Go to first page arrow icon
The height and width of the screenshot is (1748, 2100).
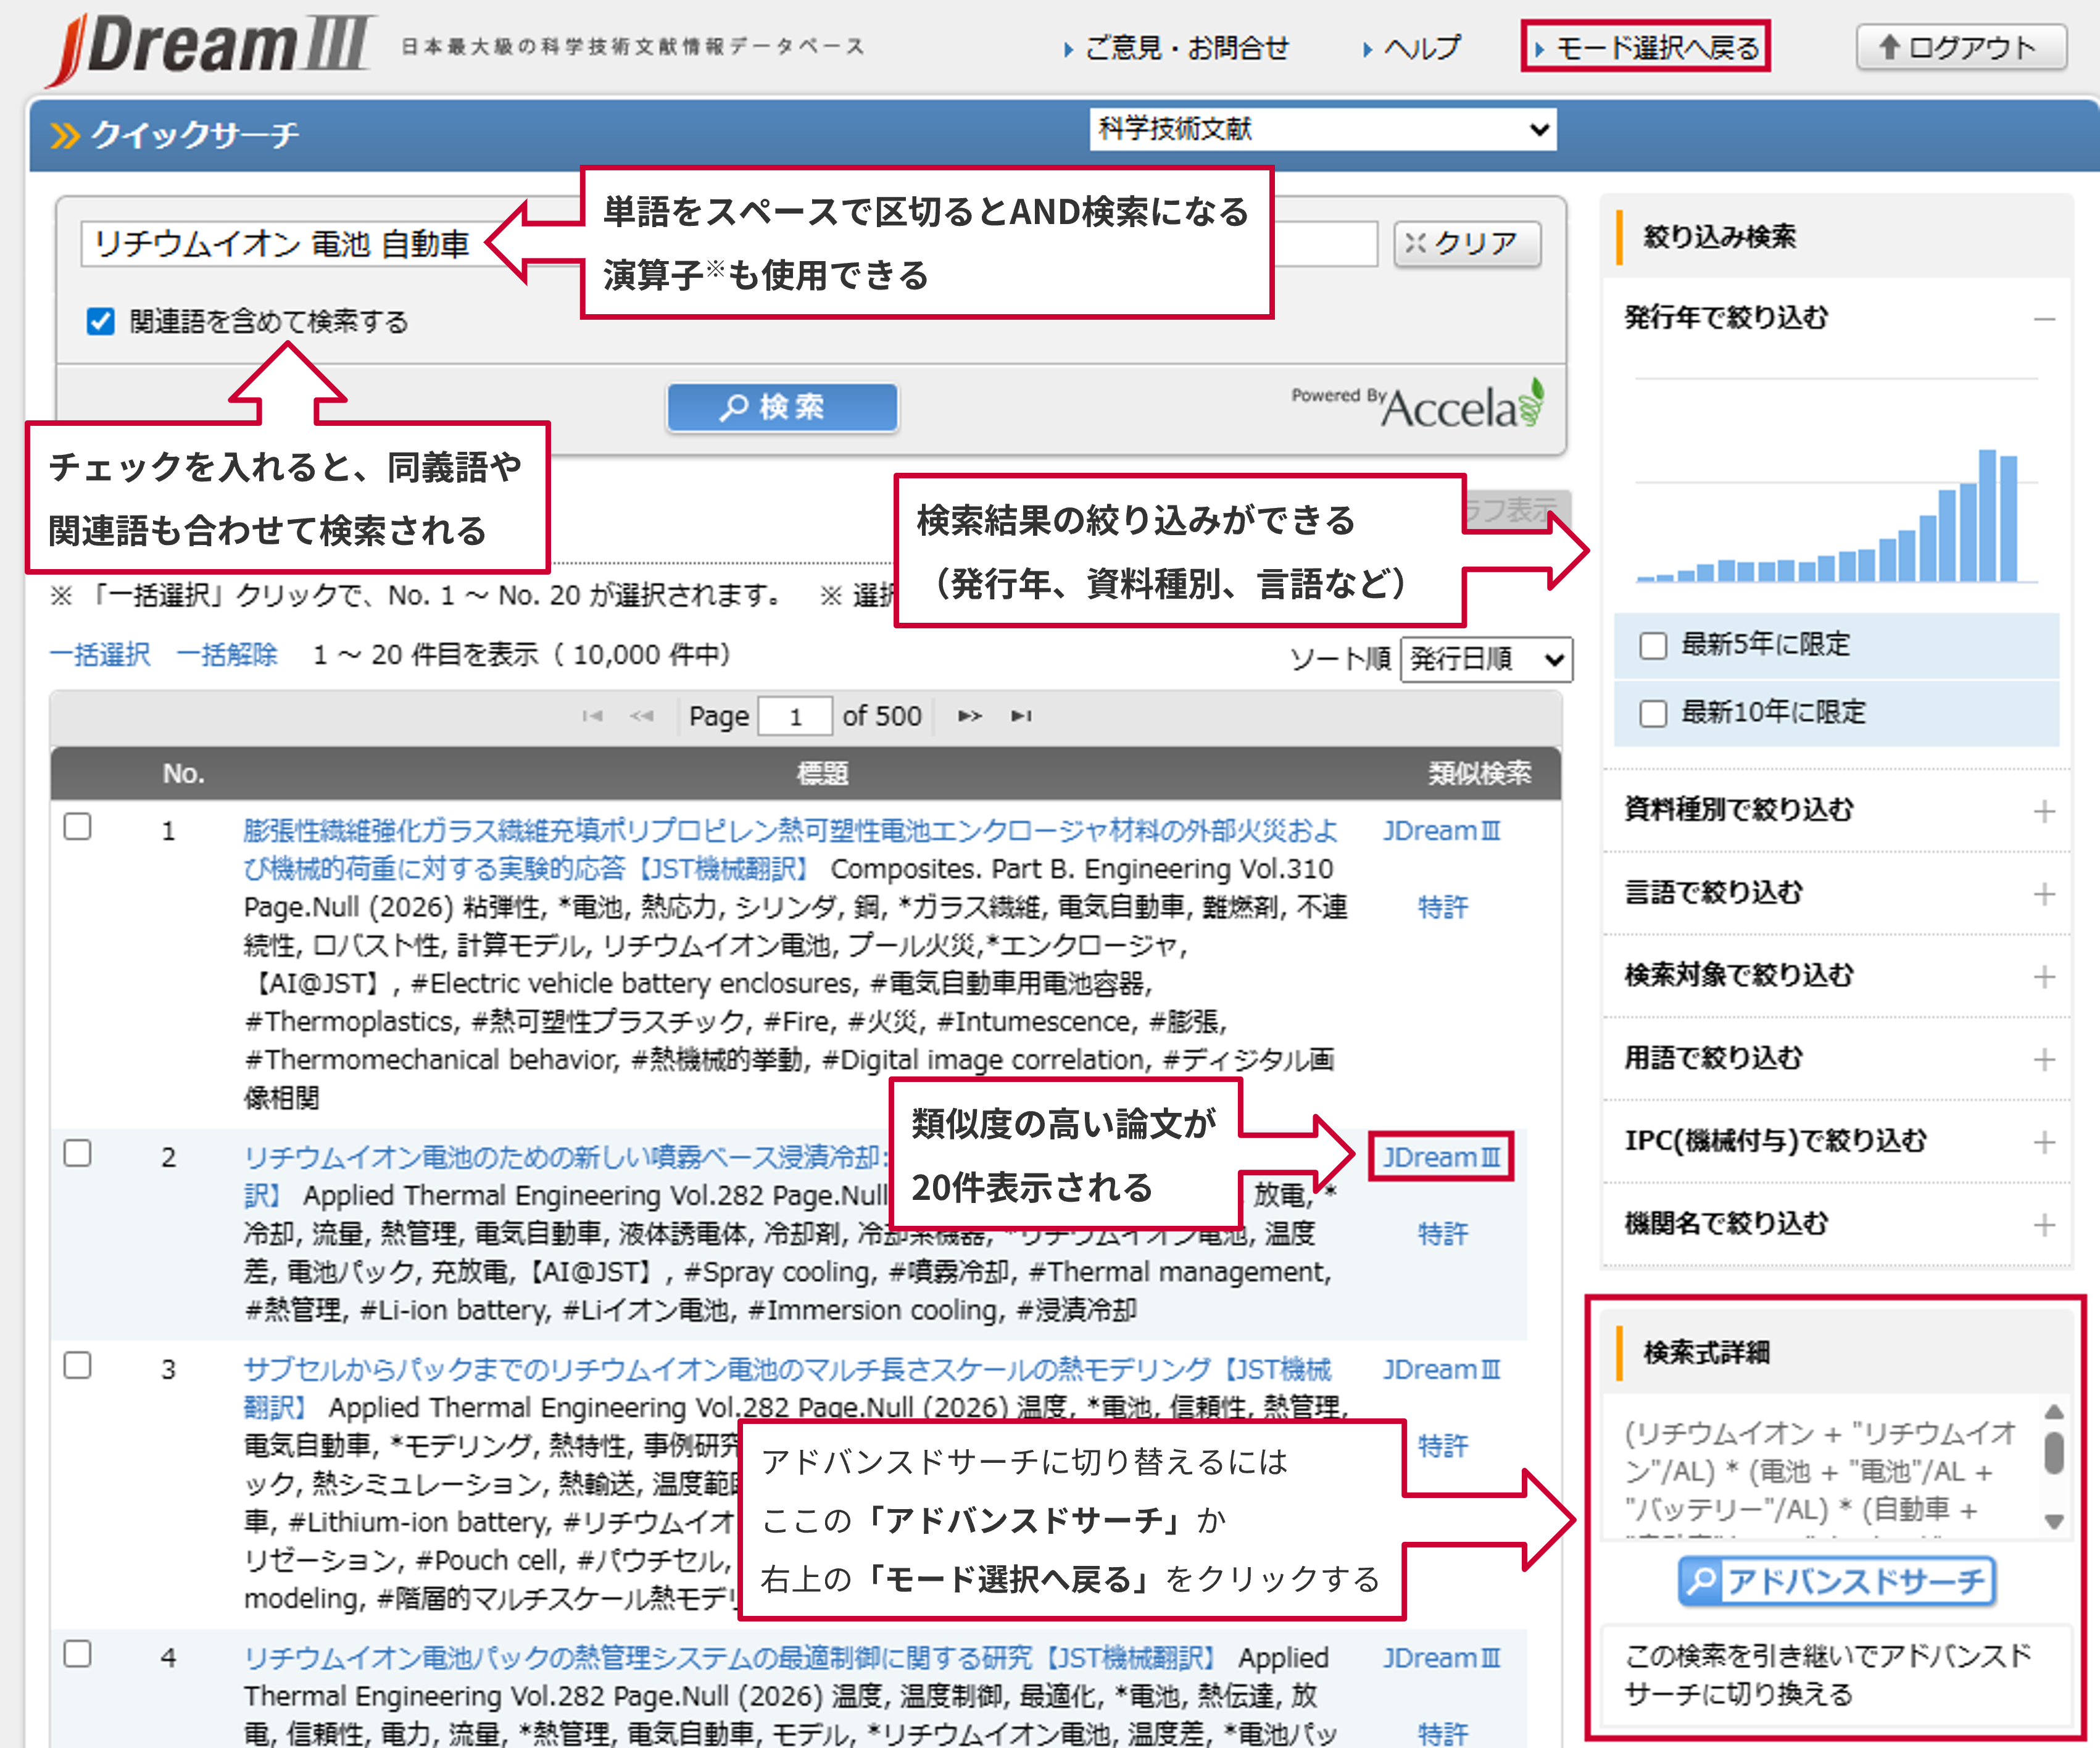coord(592,716)
